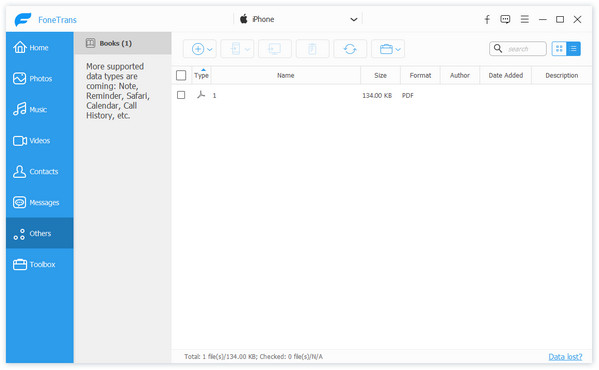
Task: Switch to list view icon
Action: click(x=573, y=48)
